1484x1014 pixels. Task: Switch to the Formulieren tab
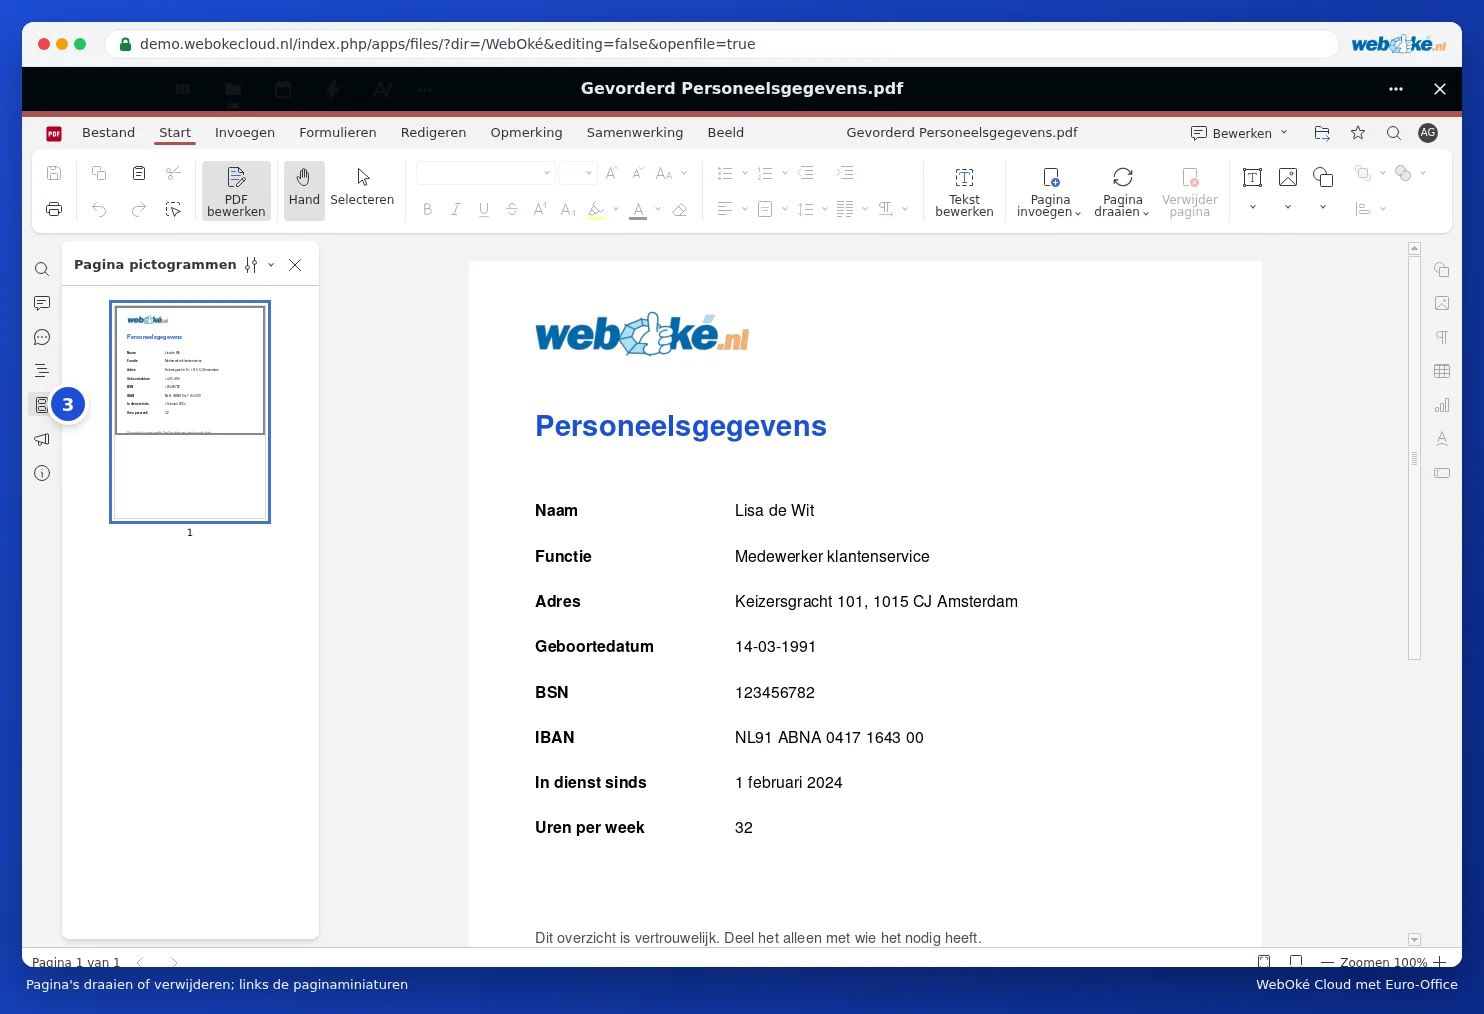pyautogui.click(x=338, y=132)
